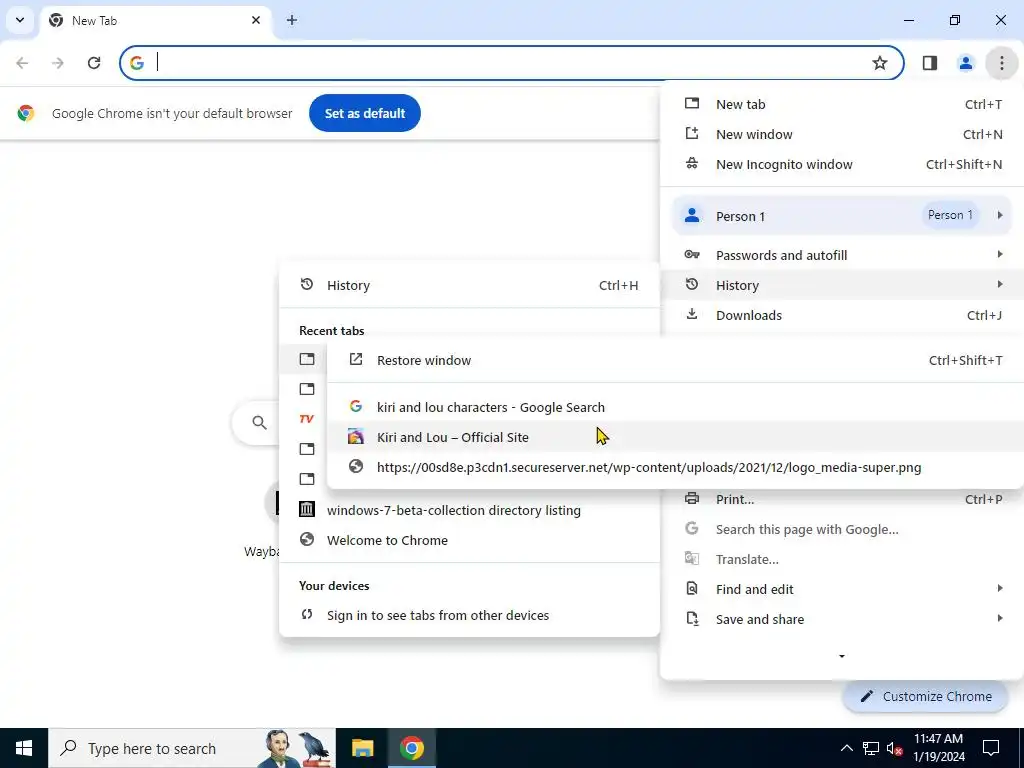Image resolution: width=1024 pixels, height=768 pixels.
Task: Open windows-7-beta-collection directory listing
Action: pos(469,510)
